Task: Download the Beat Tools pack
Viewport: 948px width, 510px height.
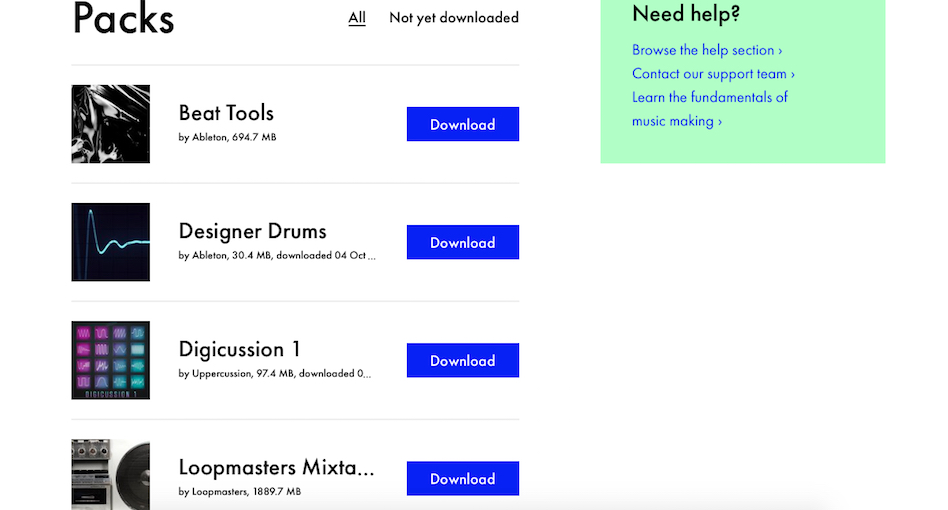Action: pos(463,124)
